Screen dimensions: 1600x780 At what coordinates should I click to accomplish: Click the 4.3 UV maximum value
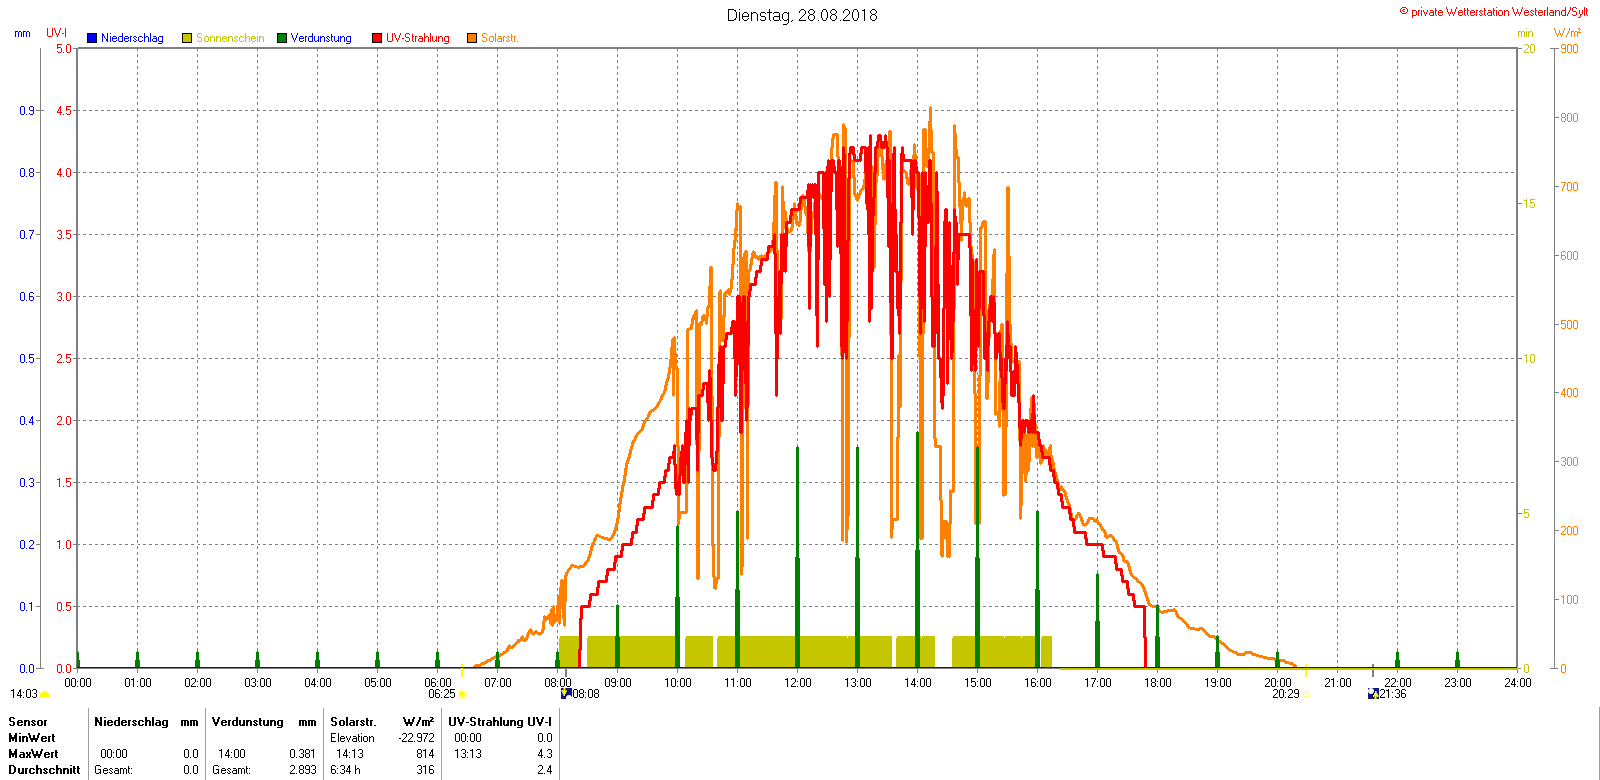tap(544, 754)
